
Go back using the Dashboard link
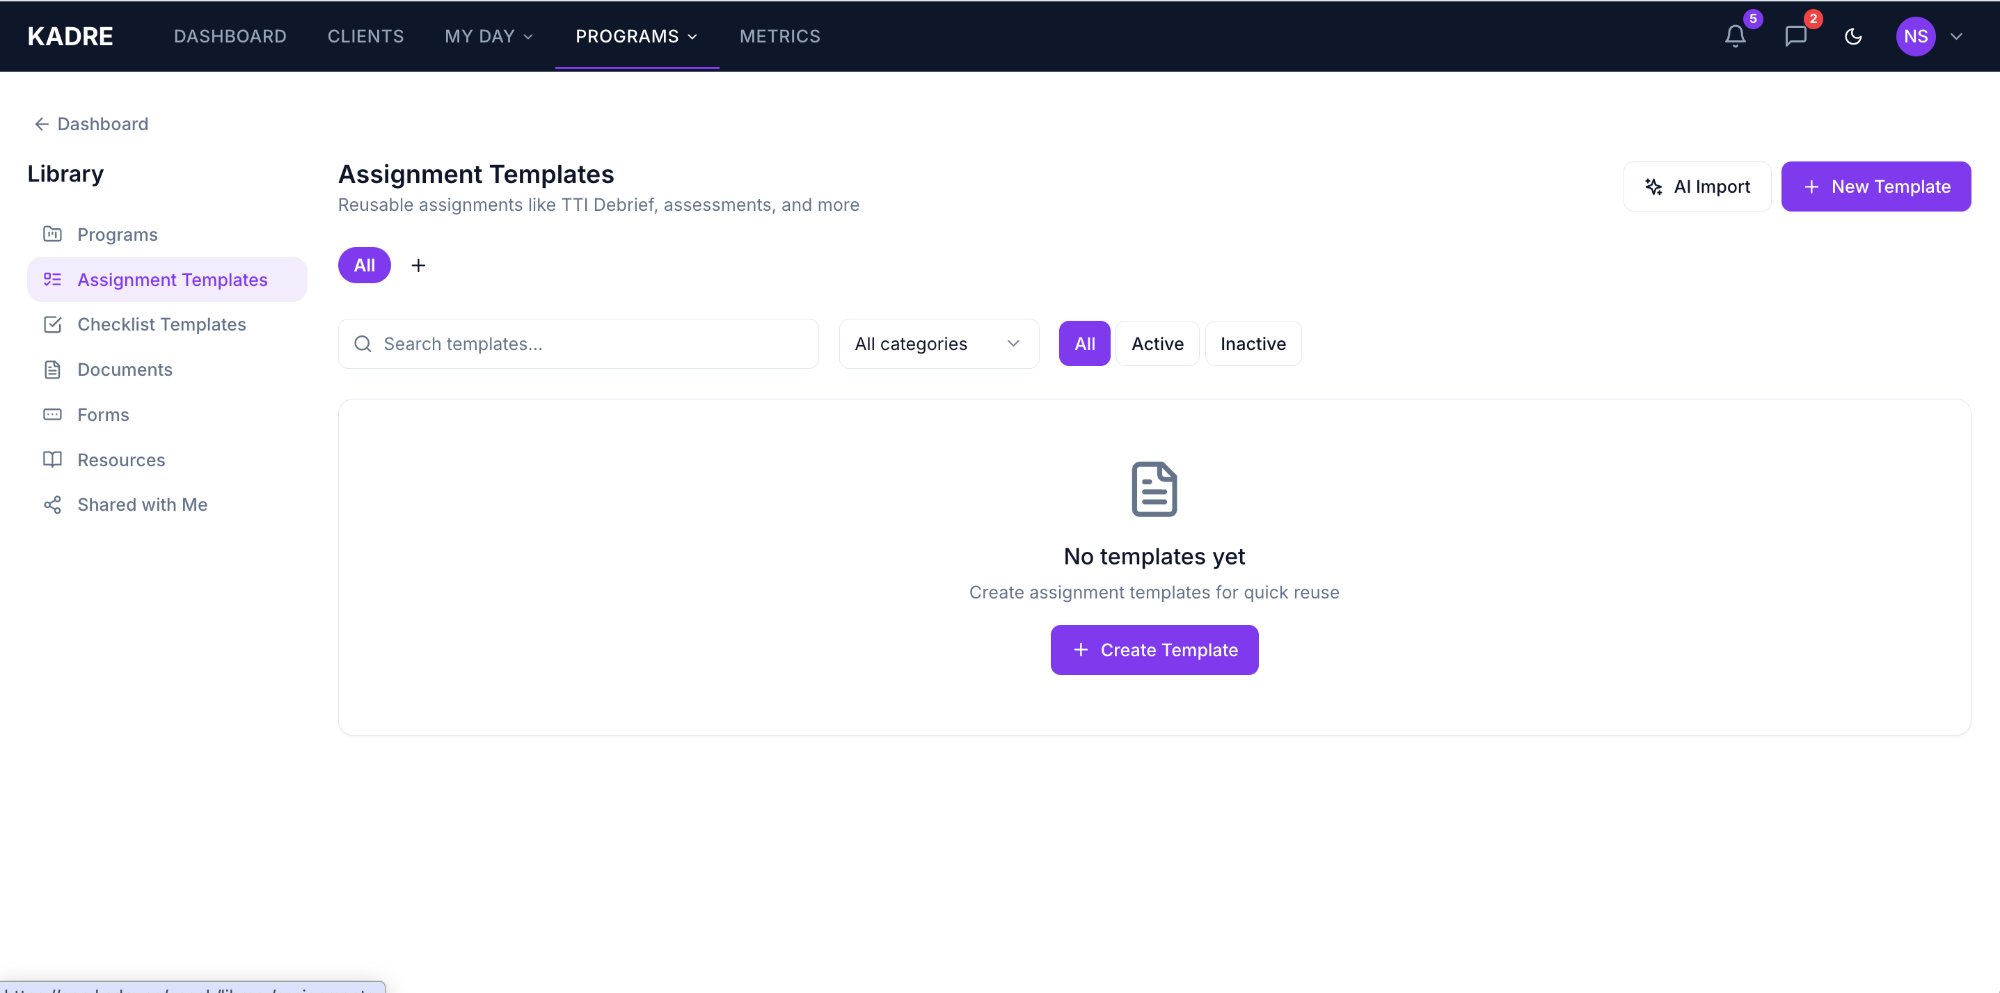click(91, 123)
